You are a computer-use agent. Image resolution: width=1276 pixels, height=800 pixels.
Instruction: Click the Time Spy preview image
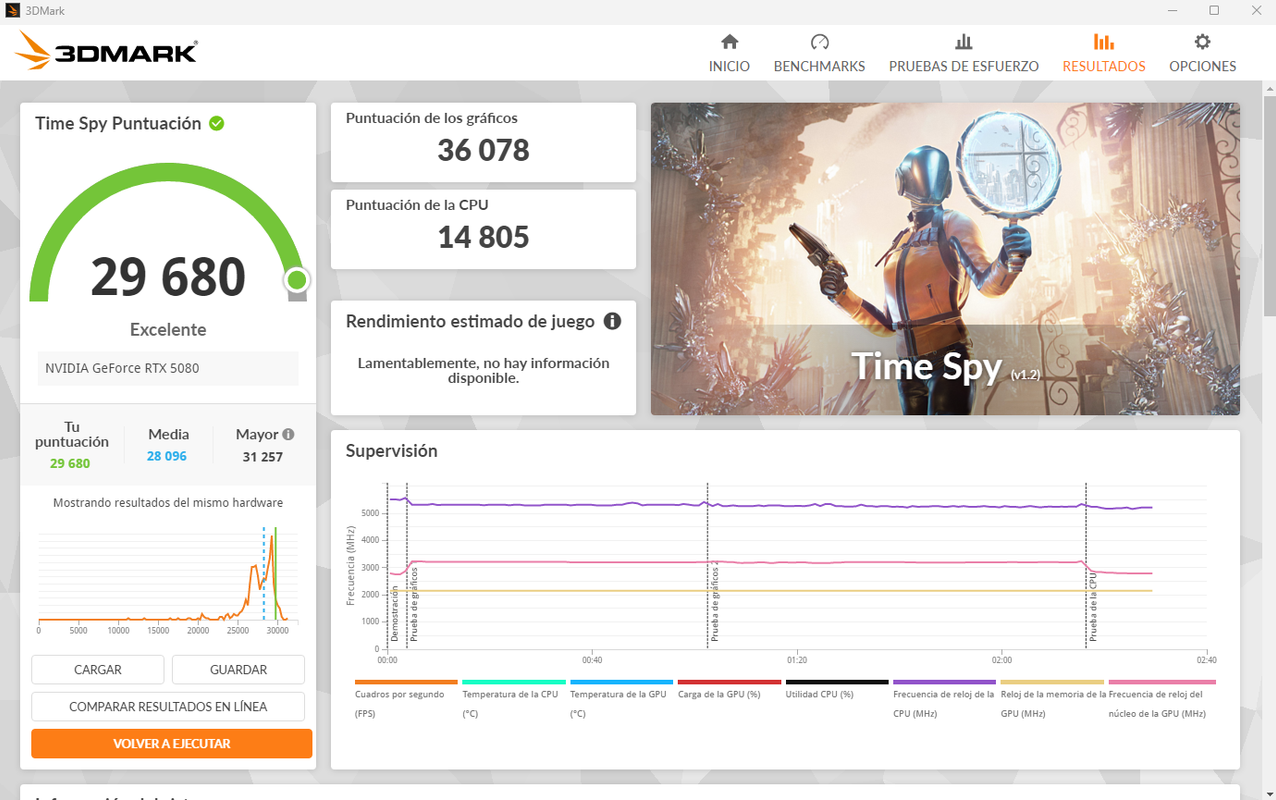point(945,259)
